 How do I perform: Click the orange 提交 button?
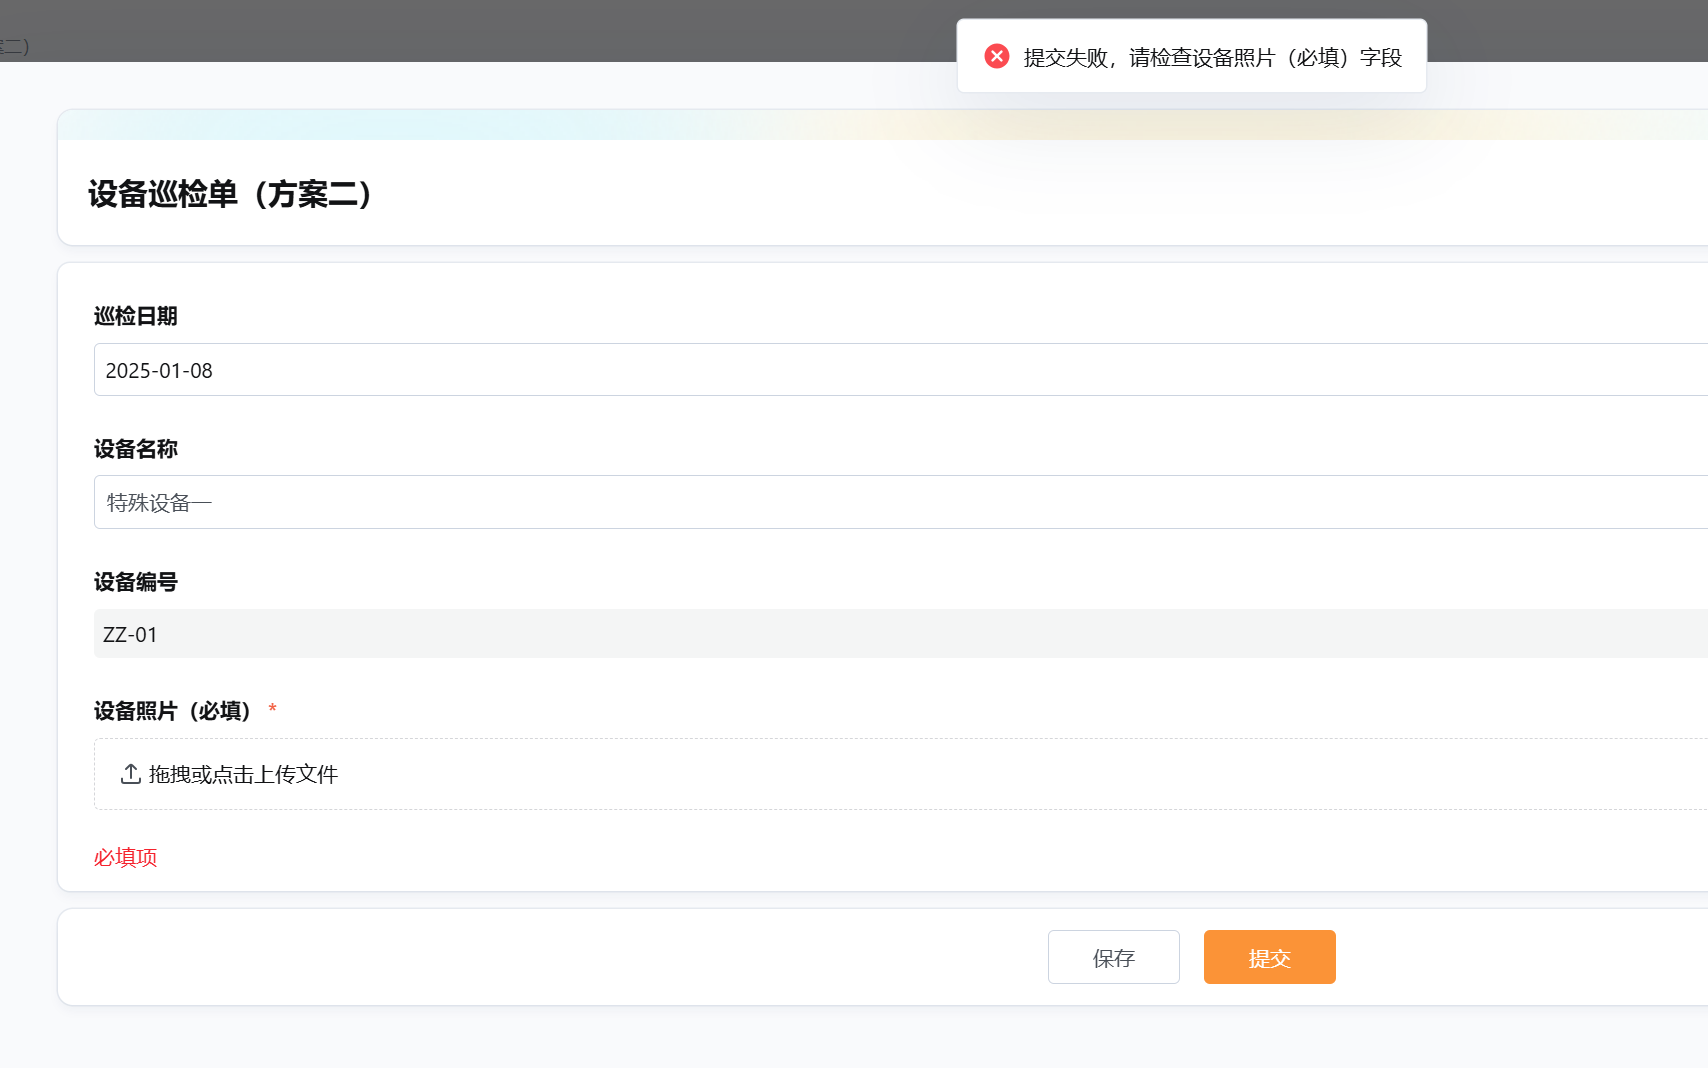(1270, 957)
